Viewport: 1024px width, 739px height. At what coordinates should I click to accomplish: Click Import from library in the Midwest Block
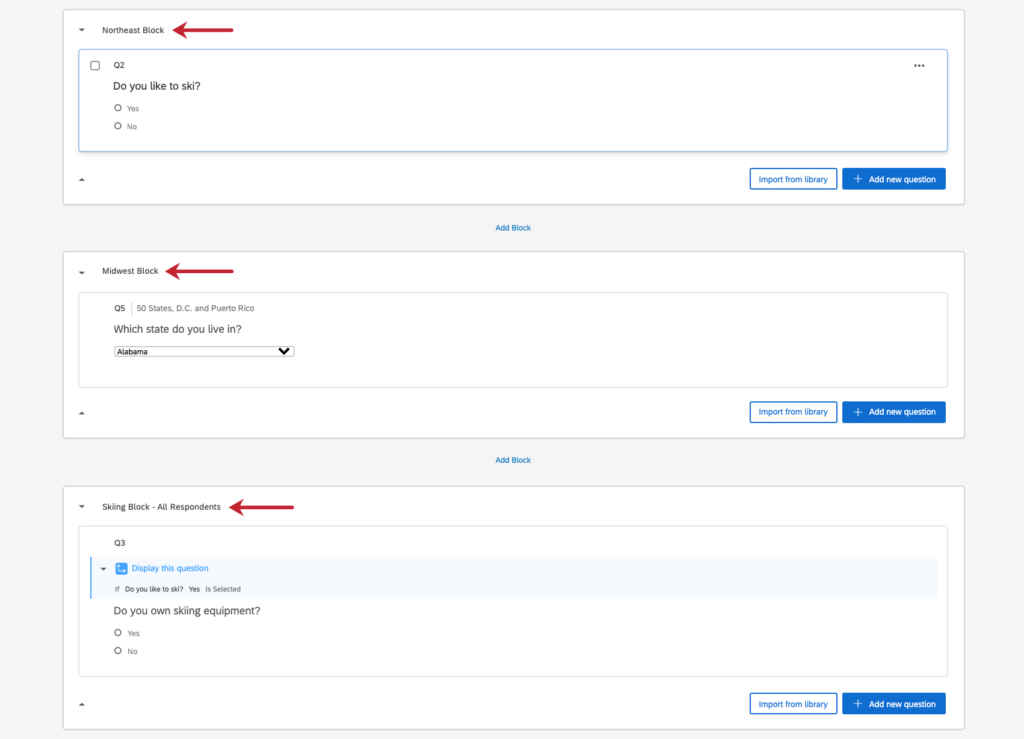(793, 411)
